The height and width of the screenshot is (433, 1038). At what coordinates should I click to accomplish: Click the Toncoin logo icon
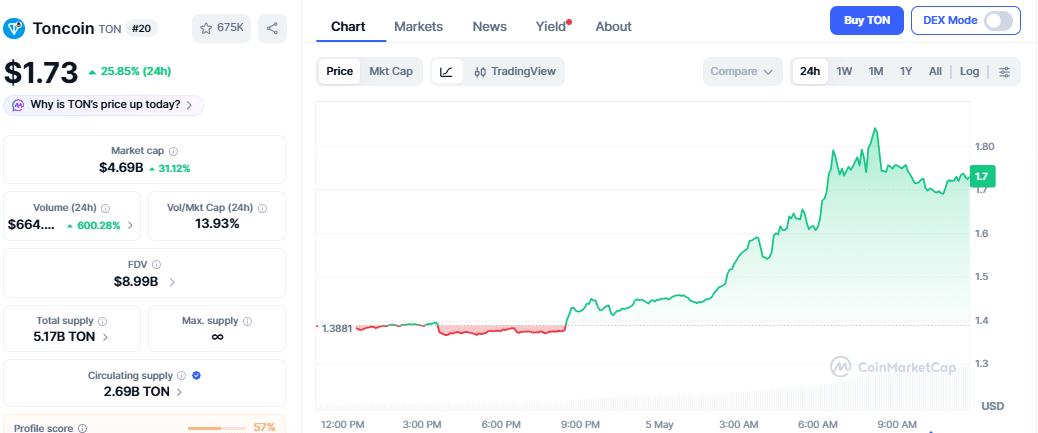14,28
